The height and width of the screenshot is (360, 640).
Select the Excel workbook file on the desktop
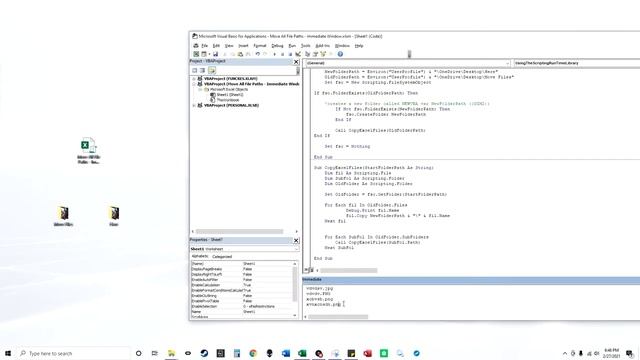tap(89, 151)
